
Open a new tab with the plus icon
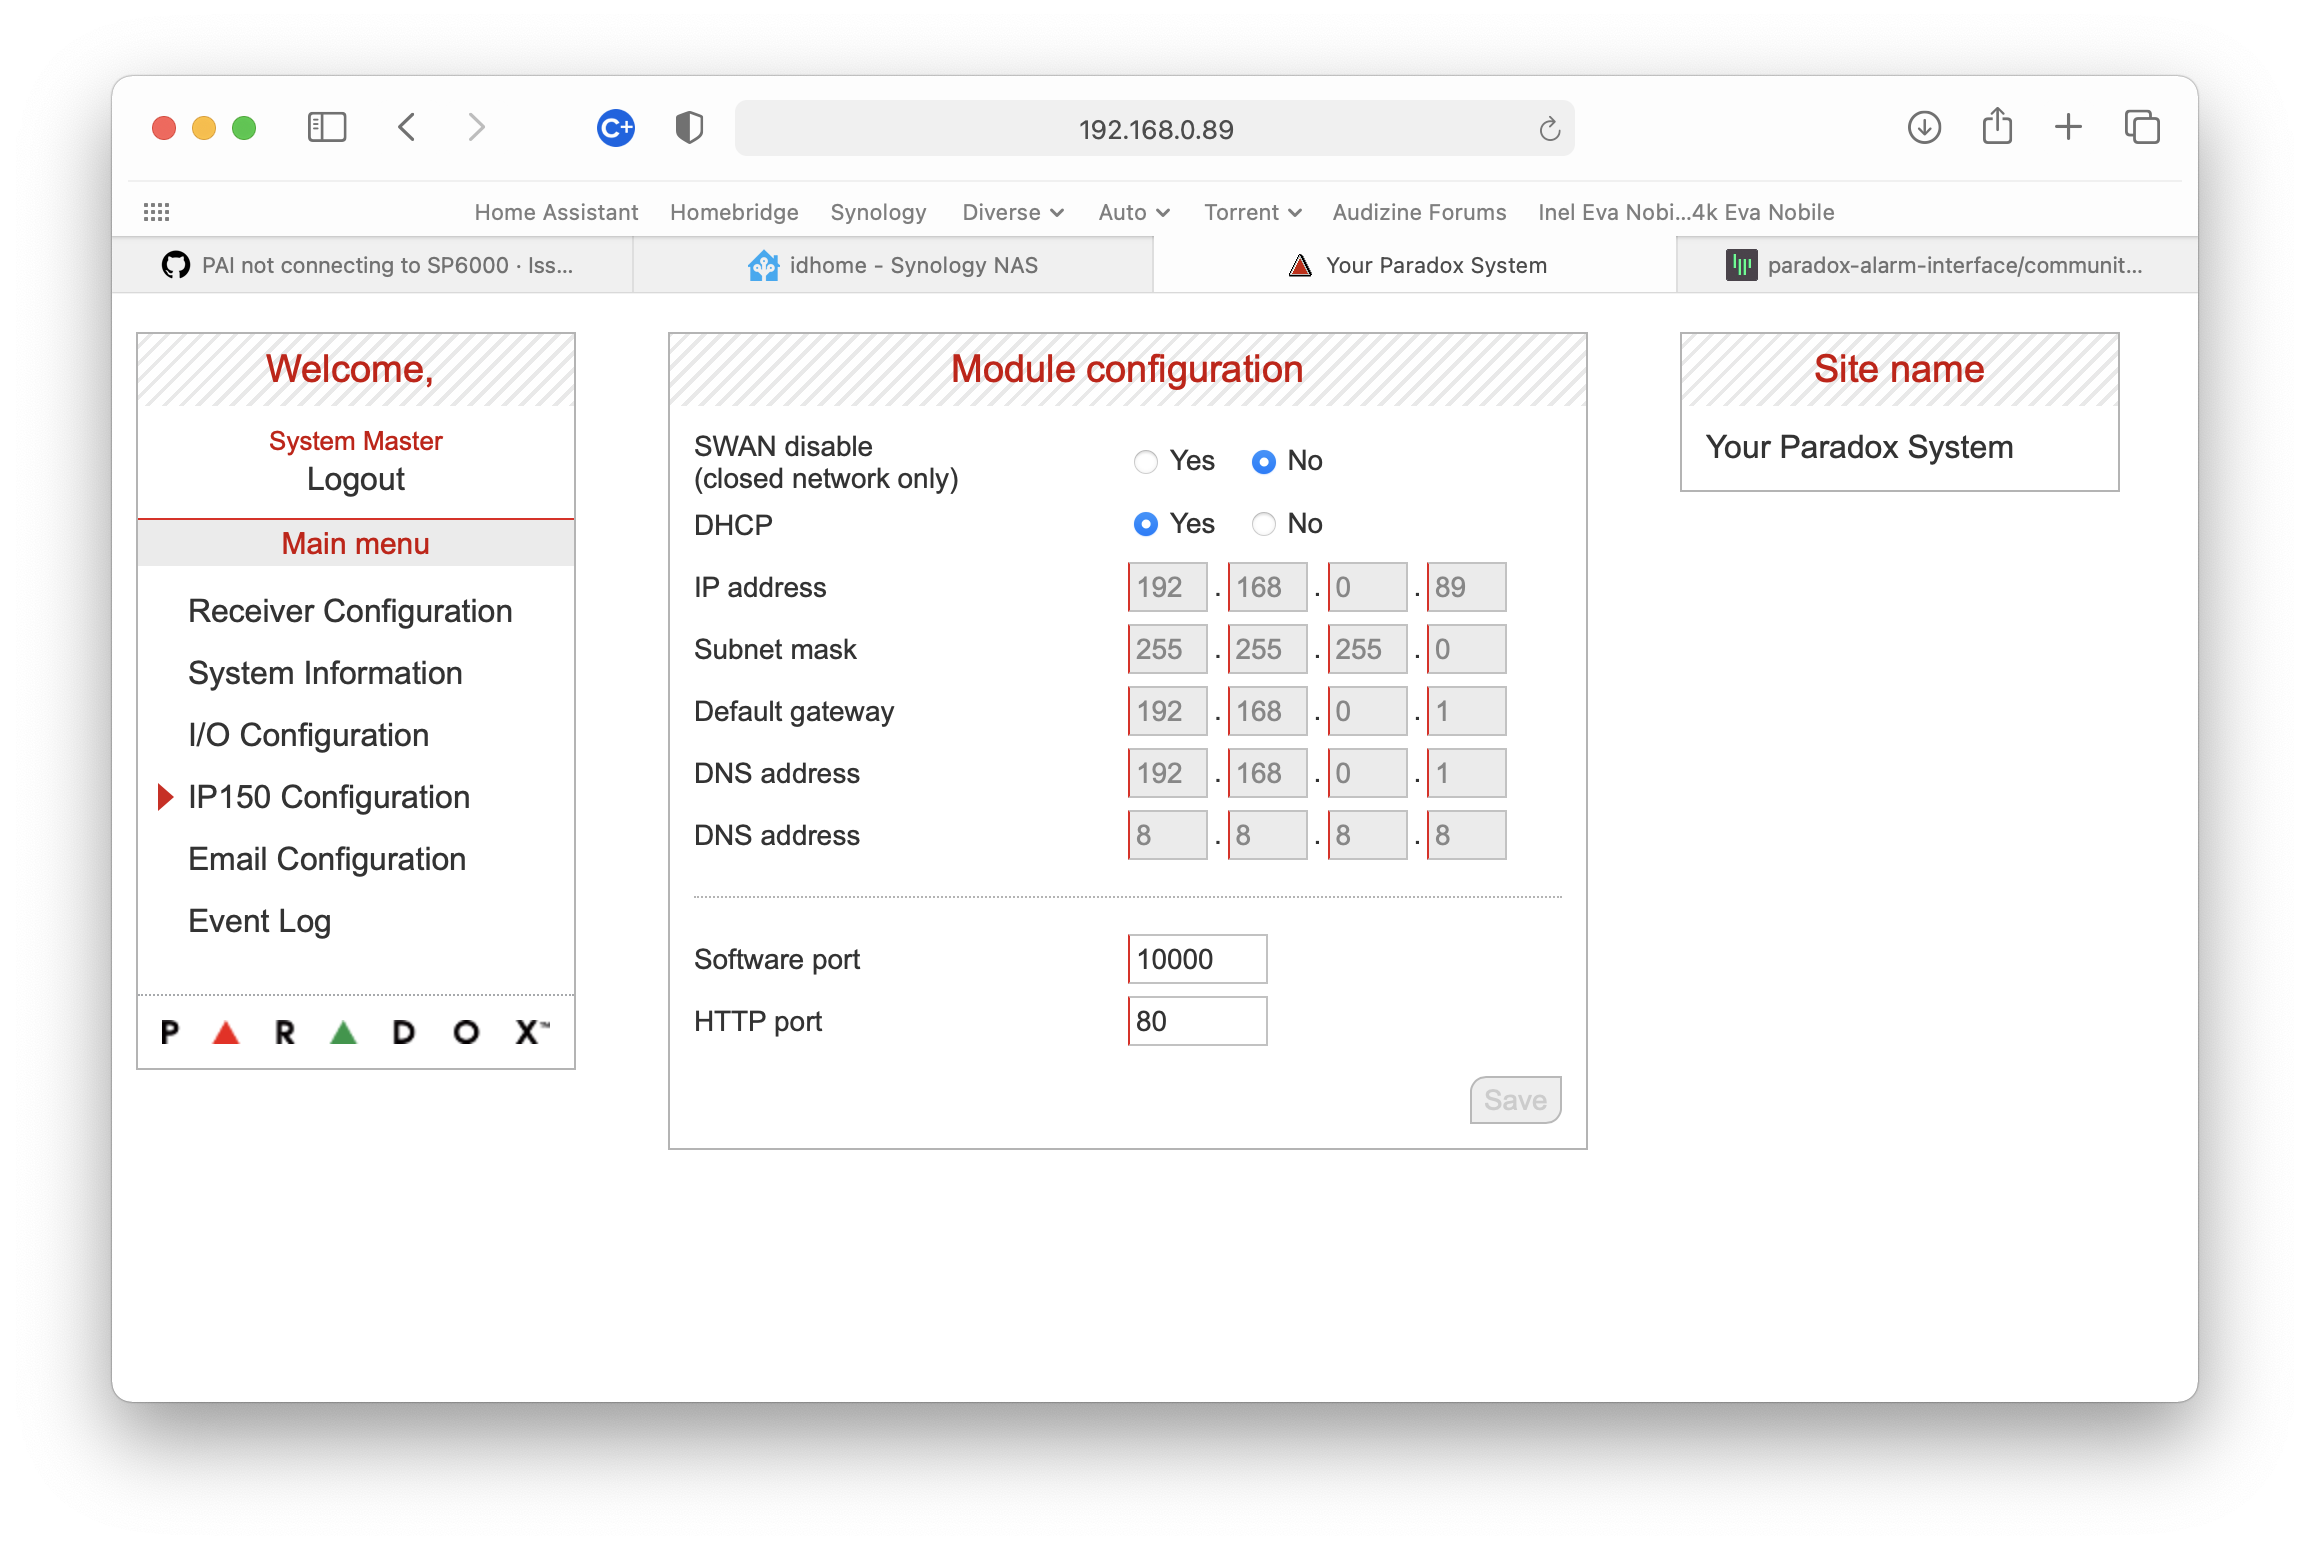[2068, 128]
